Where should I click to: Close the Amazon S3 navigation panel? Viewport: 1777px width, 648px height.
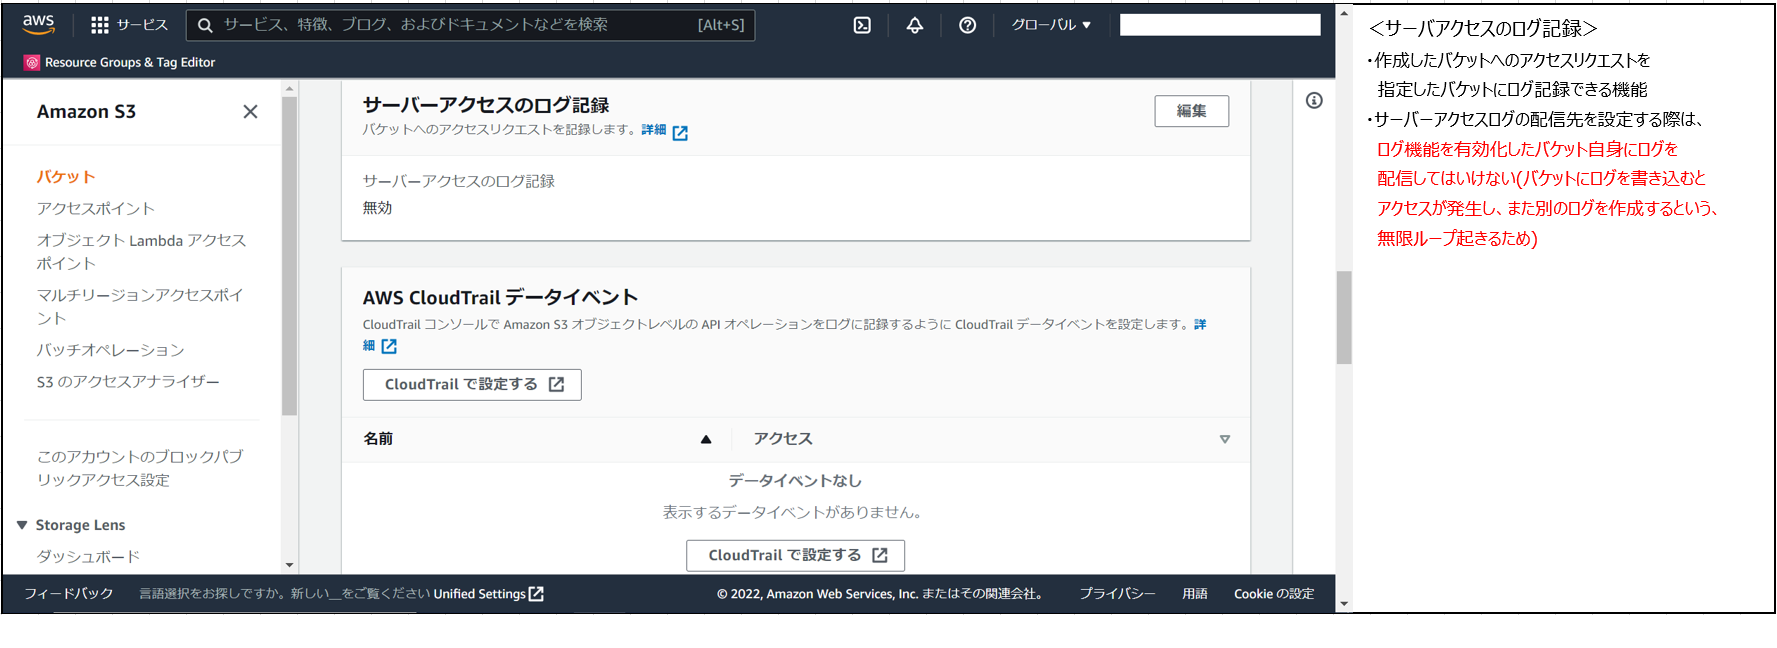click(250, 112)
